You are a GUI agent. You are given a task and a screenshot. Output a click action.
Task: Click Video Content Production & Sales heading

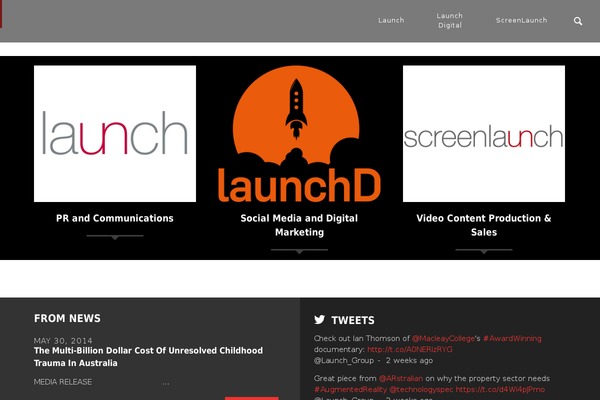pos(484,225)
